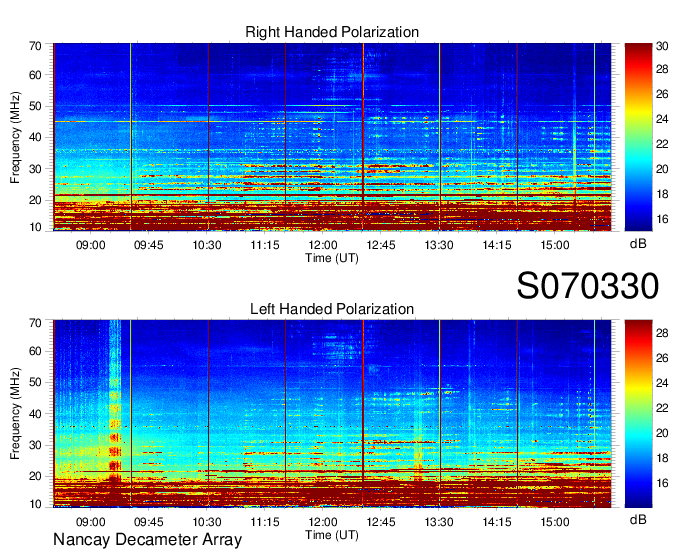Image resolution: width=680 pixels, height=552 pixels.
Task: Click the 10:30 tick label on bottom plot
Action: [x=207, y=522]
